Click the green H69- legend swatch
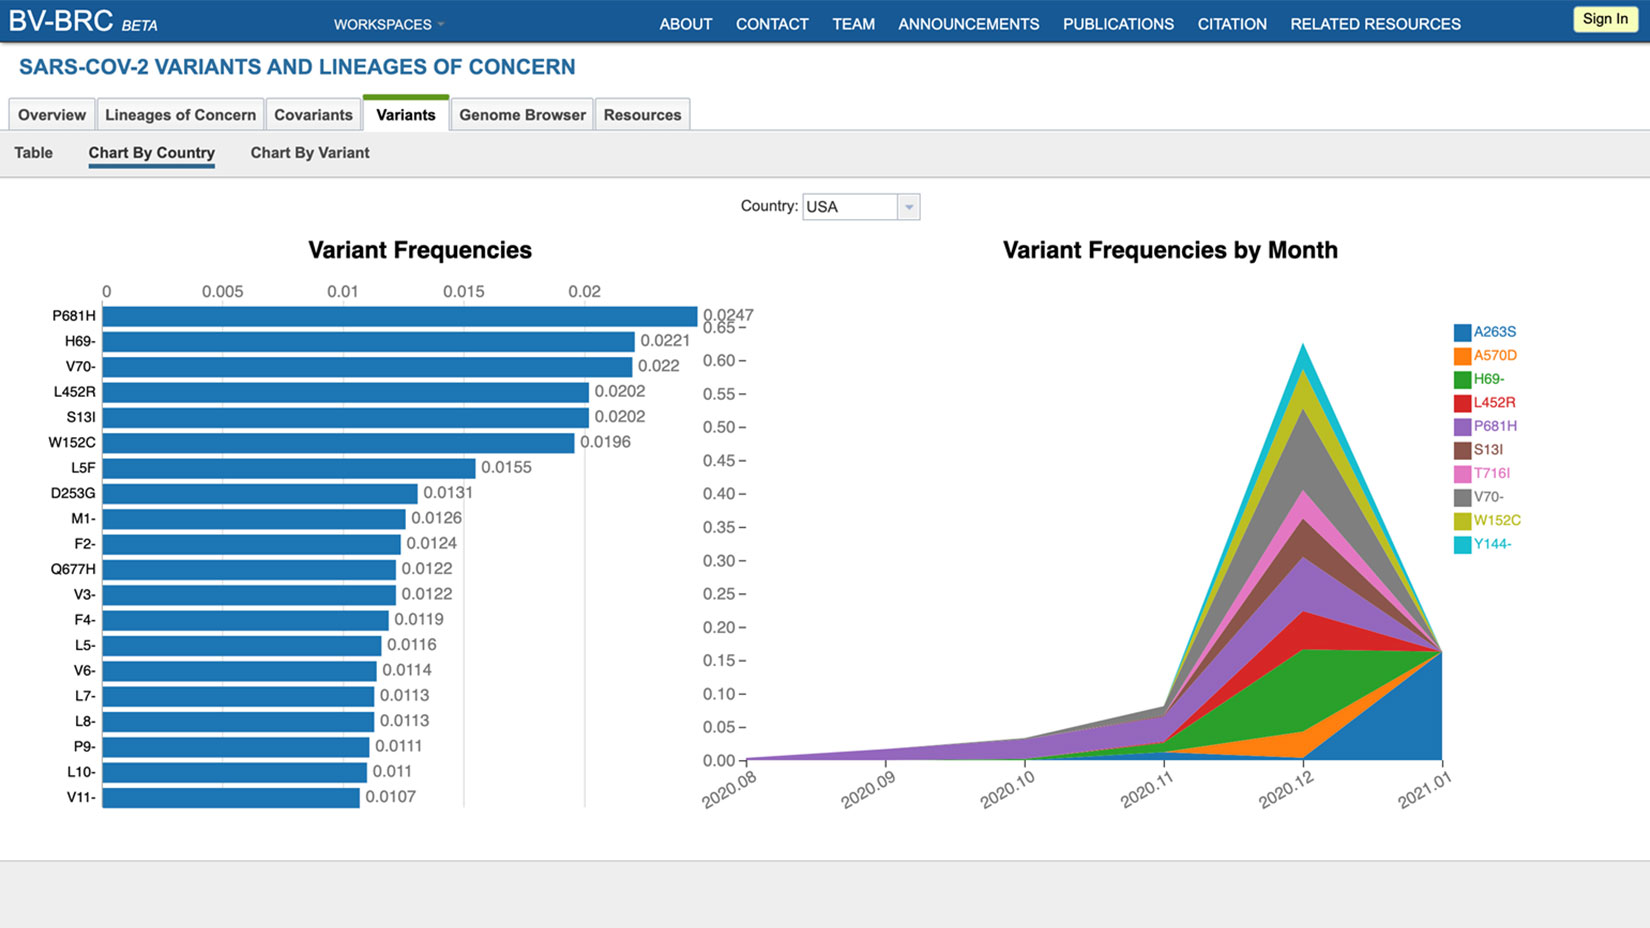 tap(1462, 380)
